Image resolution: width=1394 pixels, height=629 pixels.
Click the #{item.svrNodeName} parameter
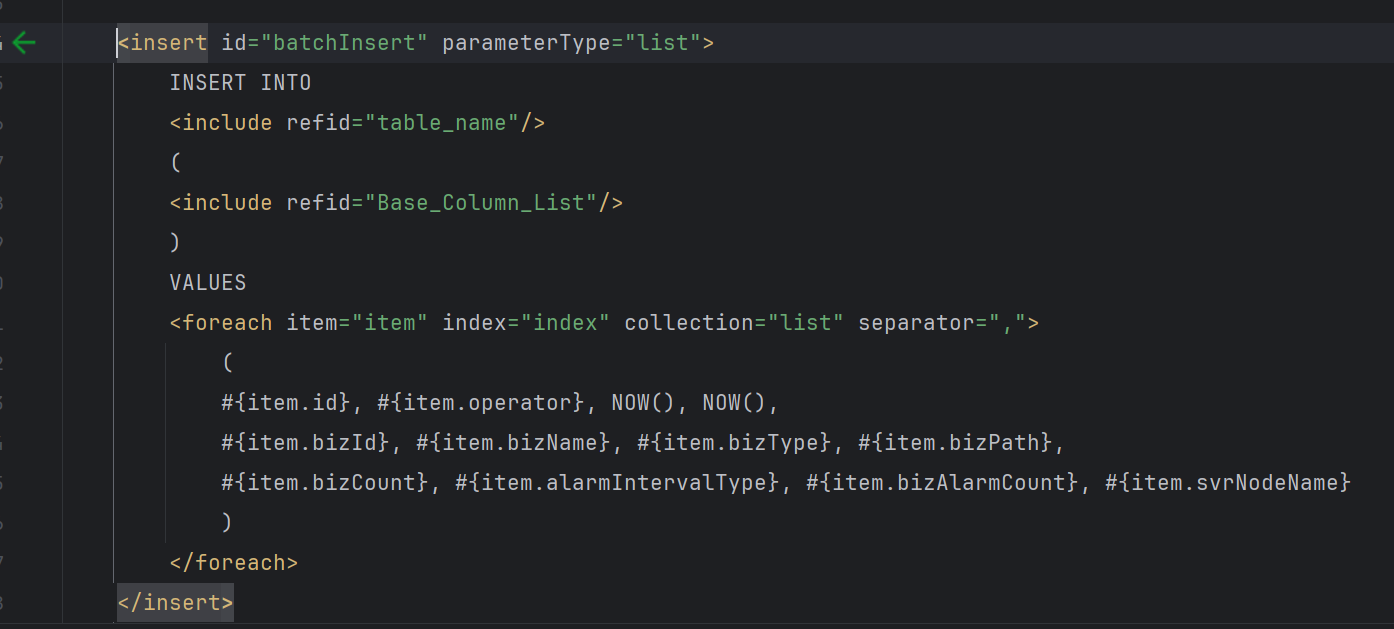coord(1228,483)
